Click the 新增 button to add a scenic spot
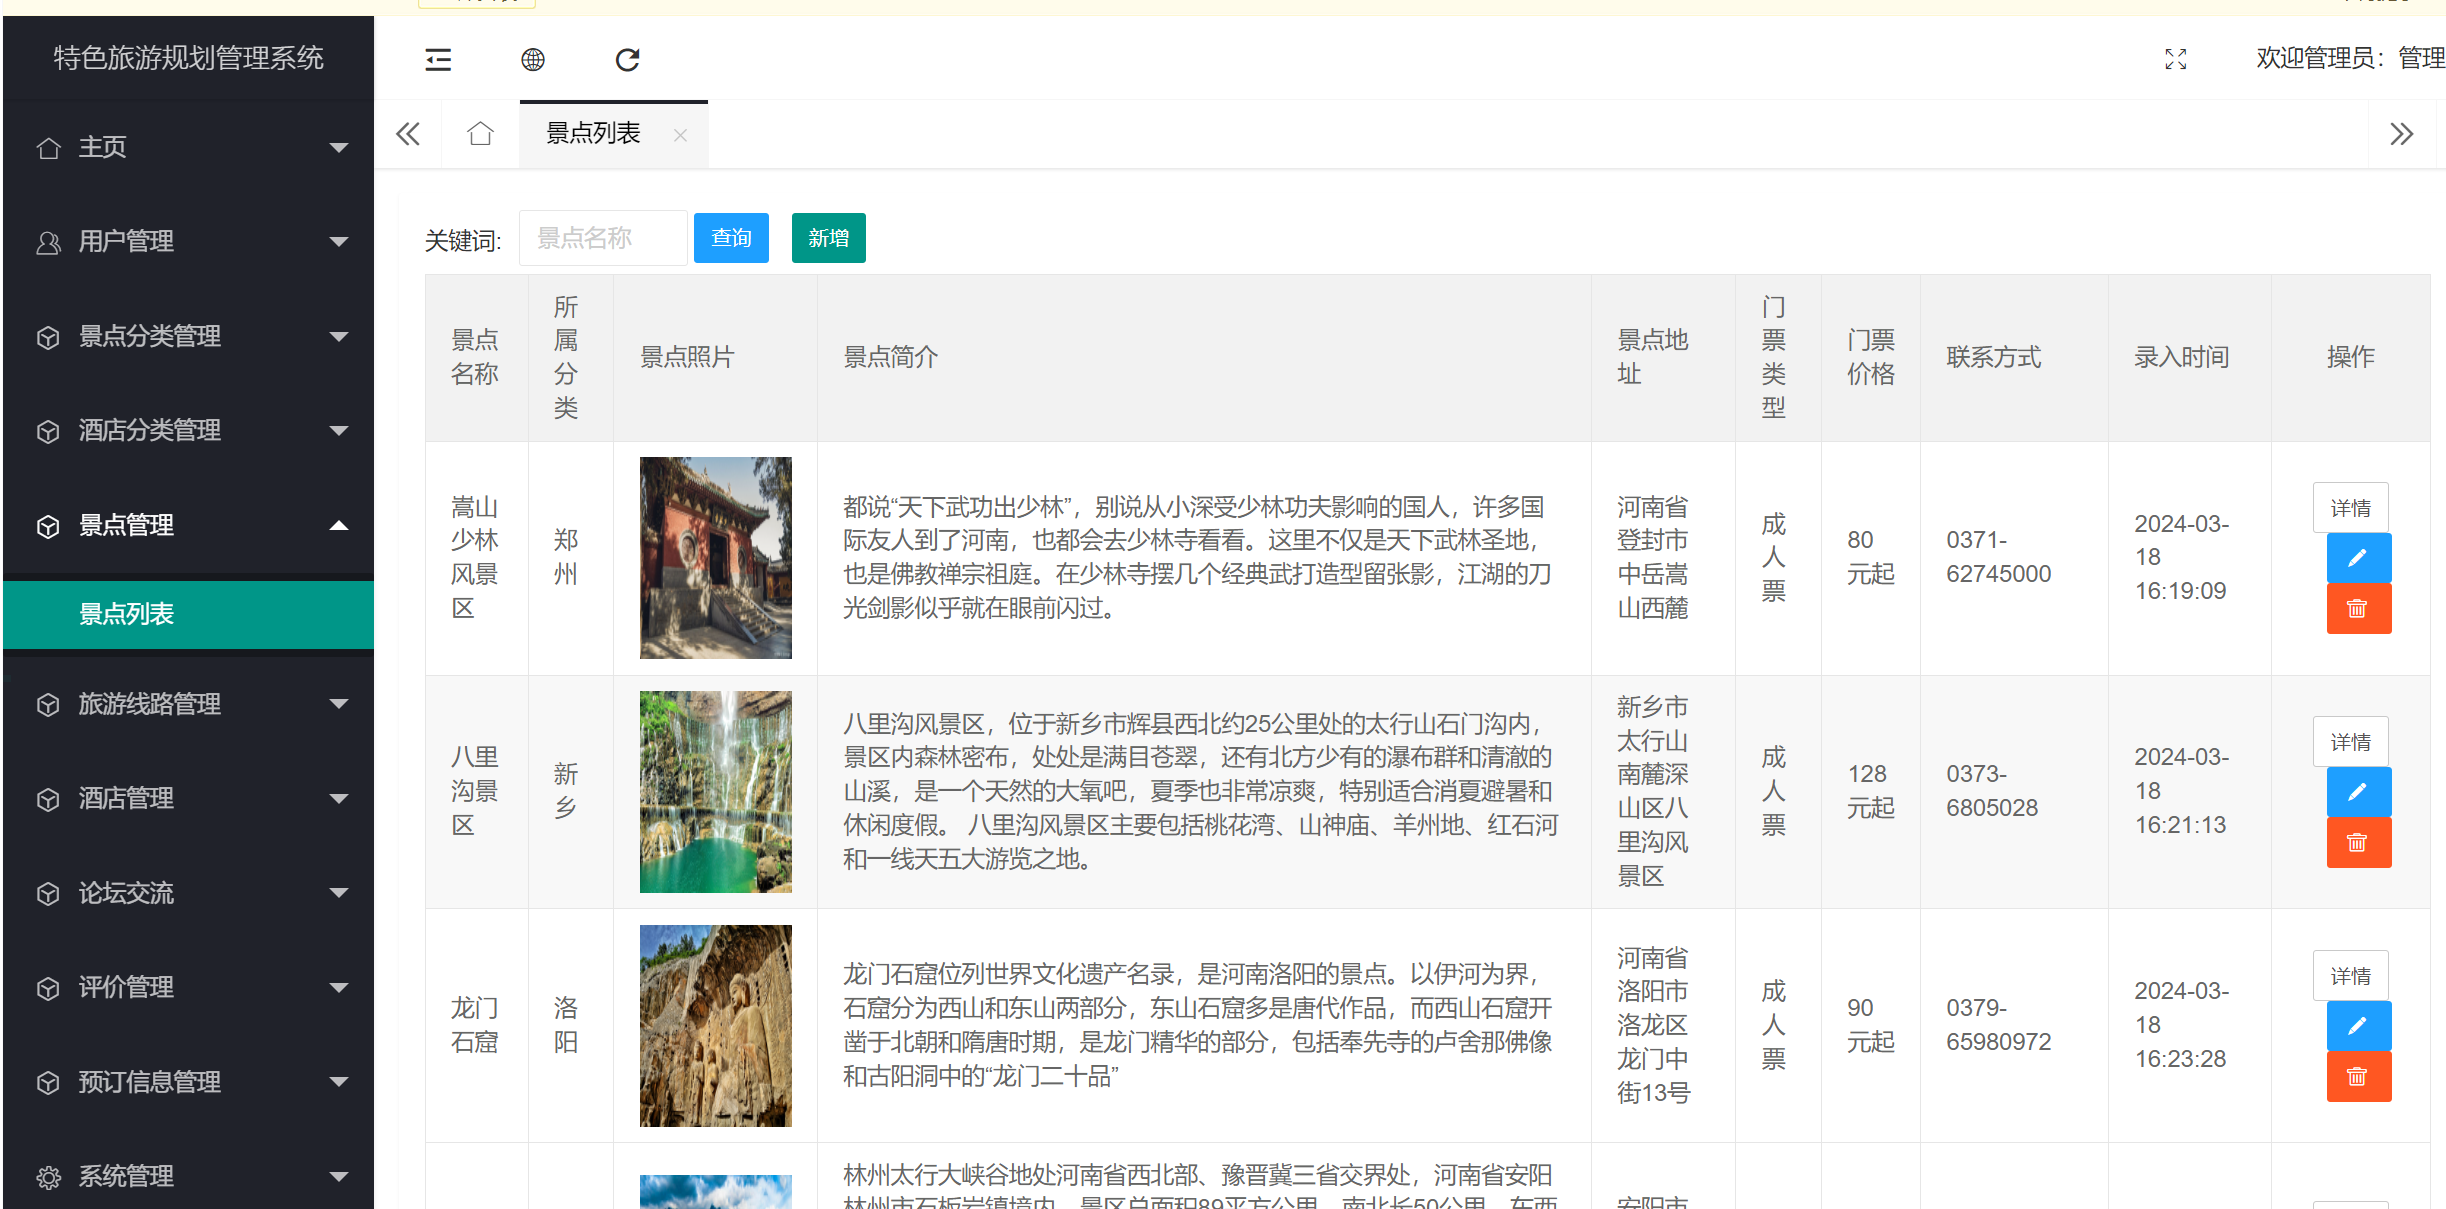Screen dimensions: 2446x1209 (x=828, y=237)
